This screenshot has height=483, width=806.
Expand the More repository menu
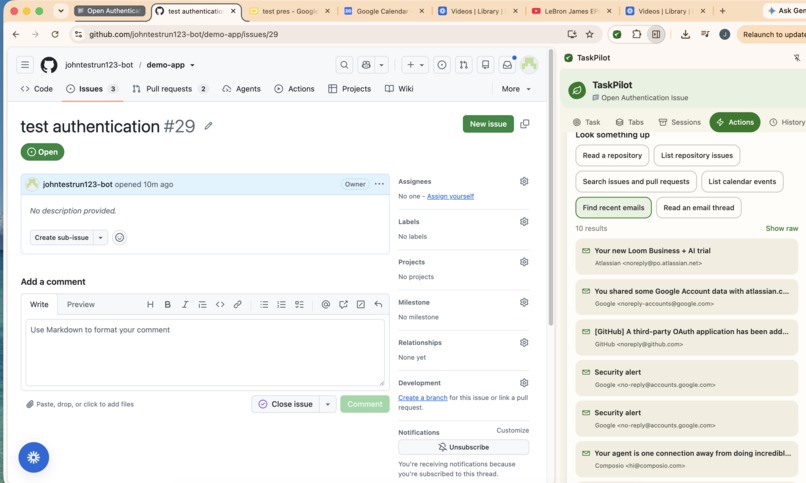(516, 89)
